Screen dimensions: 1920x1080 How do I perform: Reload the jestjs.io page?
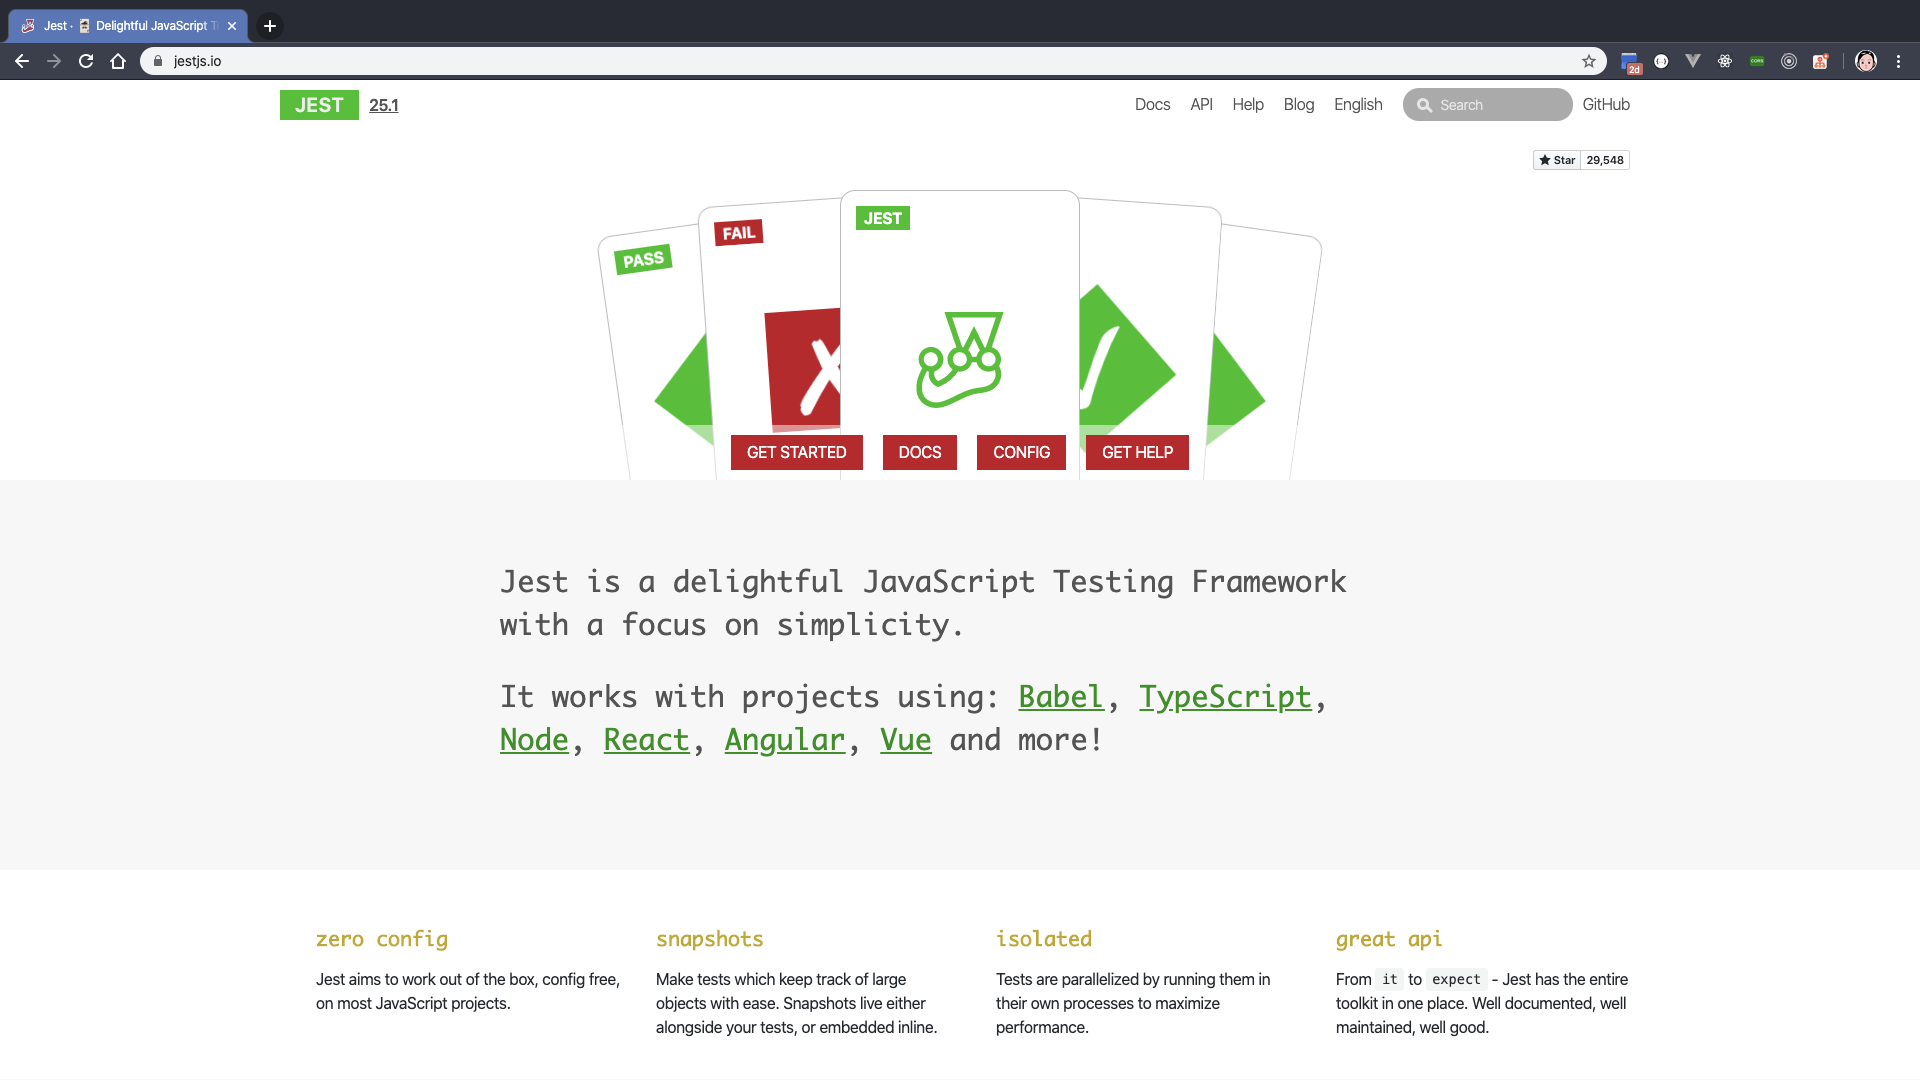[x=86, y=61]
